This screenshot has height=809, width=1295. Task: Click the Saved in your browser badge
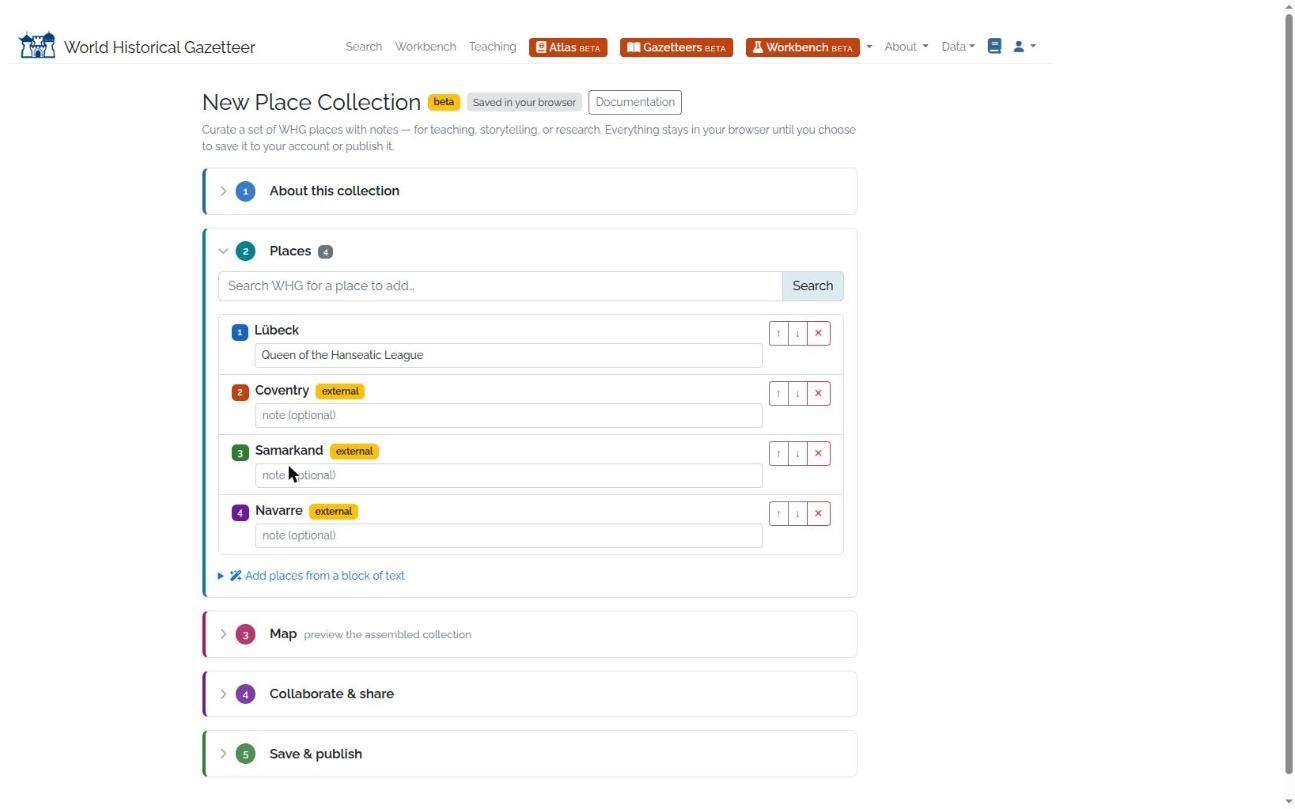524,102
